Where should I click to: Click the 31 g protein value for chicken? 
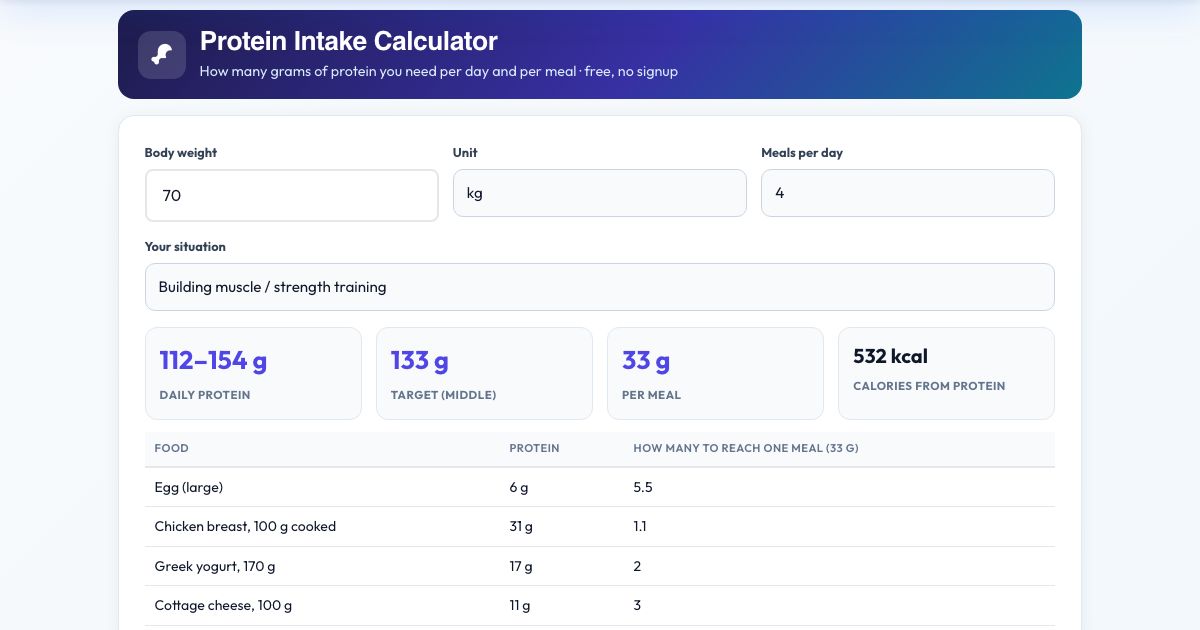[521, 526]
